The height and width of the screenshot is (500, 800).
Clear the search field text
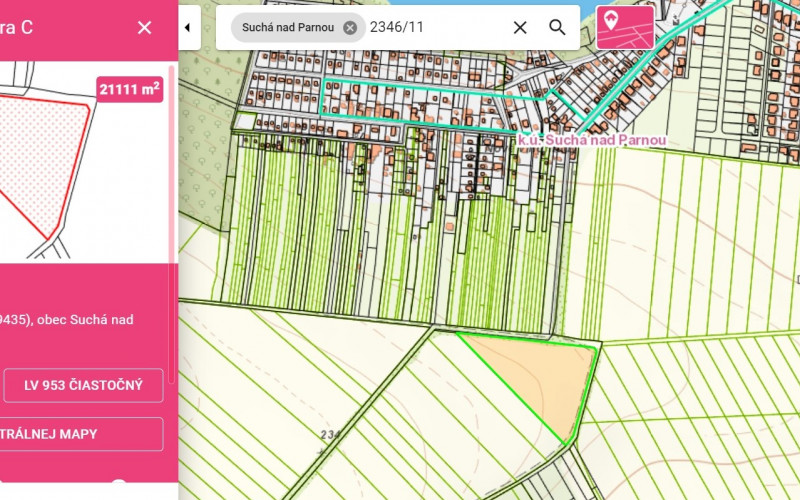click(520, 28)
